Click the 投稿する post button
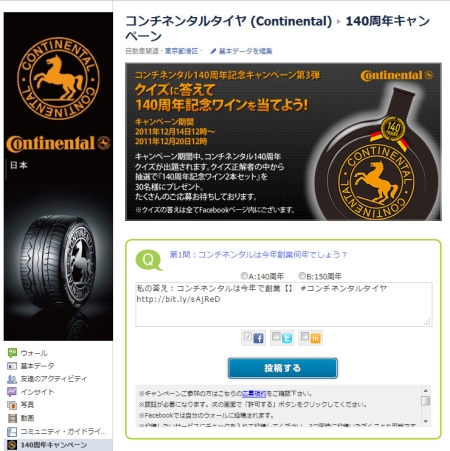Viewport: 450px width, 451px height. click(x=283, y=368)
